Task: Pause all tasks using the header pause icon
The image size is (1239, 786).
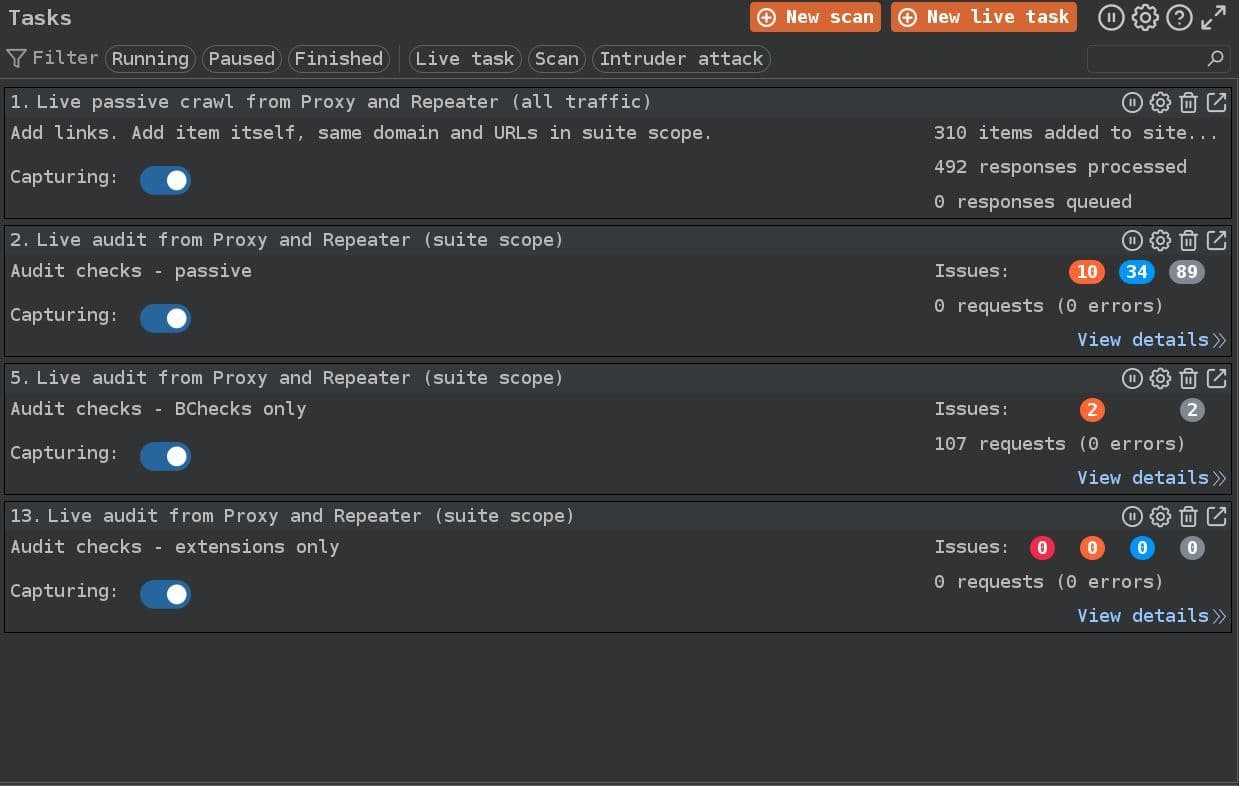Action: pyautogui.click(x=1111, y=17)
